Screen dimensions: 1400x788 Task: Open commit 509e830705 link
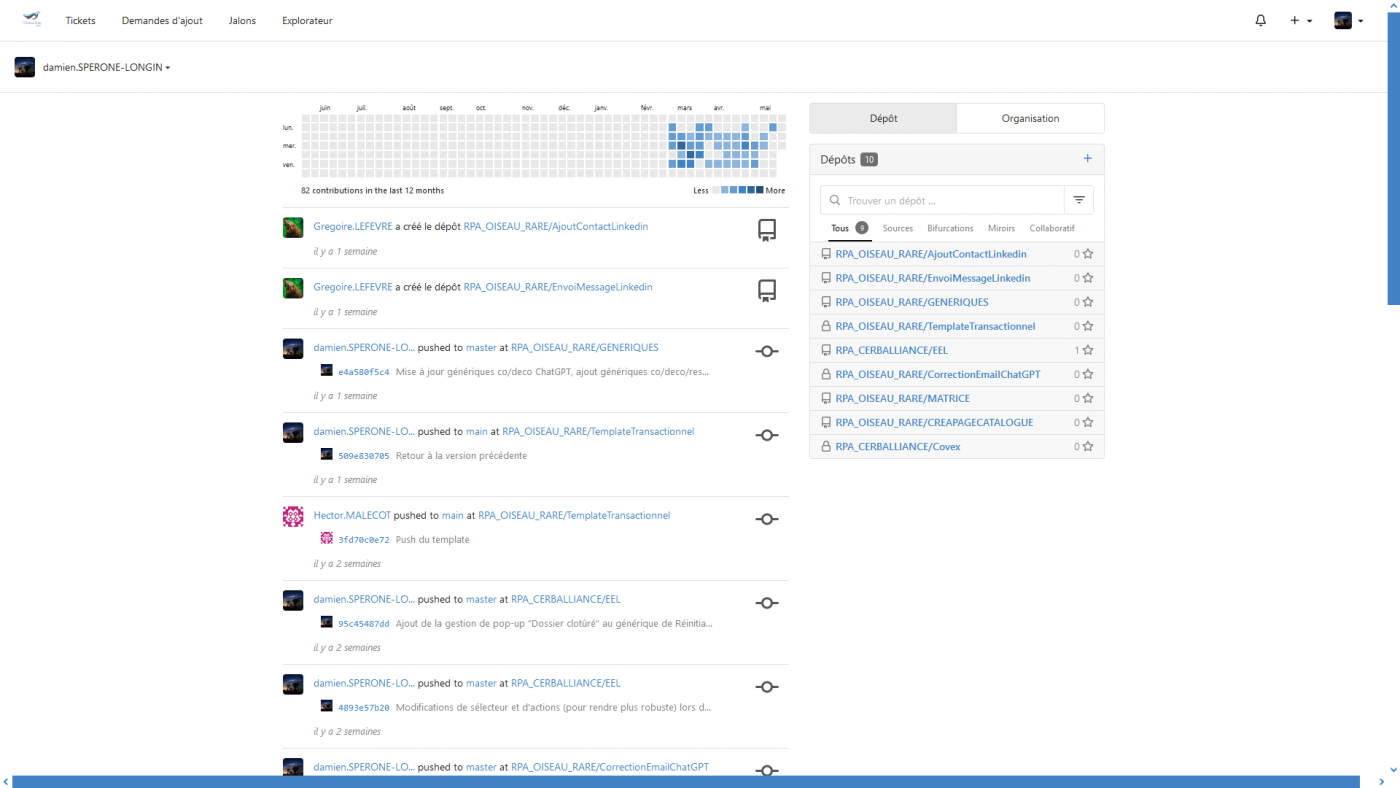[363, 456]
